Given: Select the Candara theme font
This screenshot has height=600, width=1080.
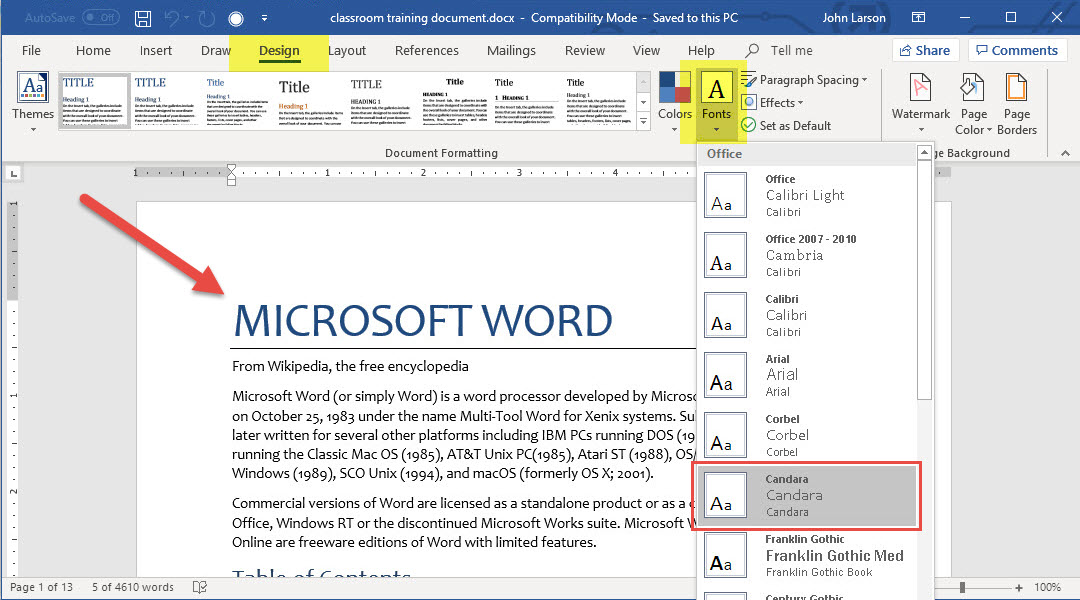Looking at the screenshot, I should 807,495.
